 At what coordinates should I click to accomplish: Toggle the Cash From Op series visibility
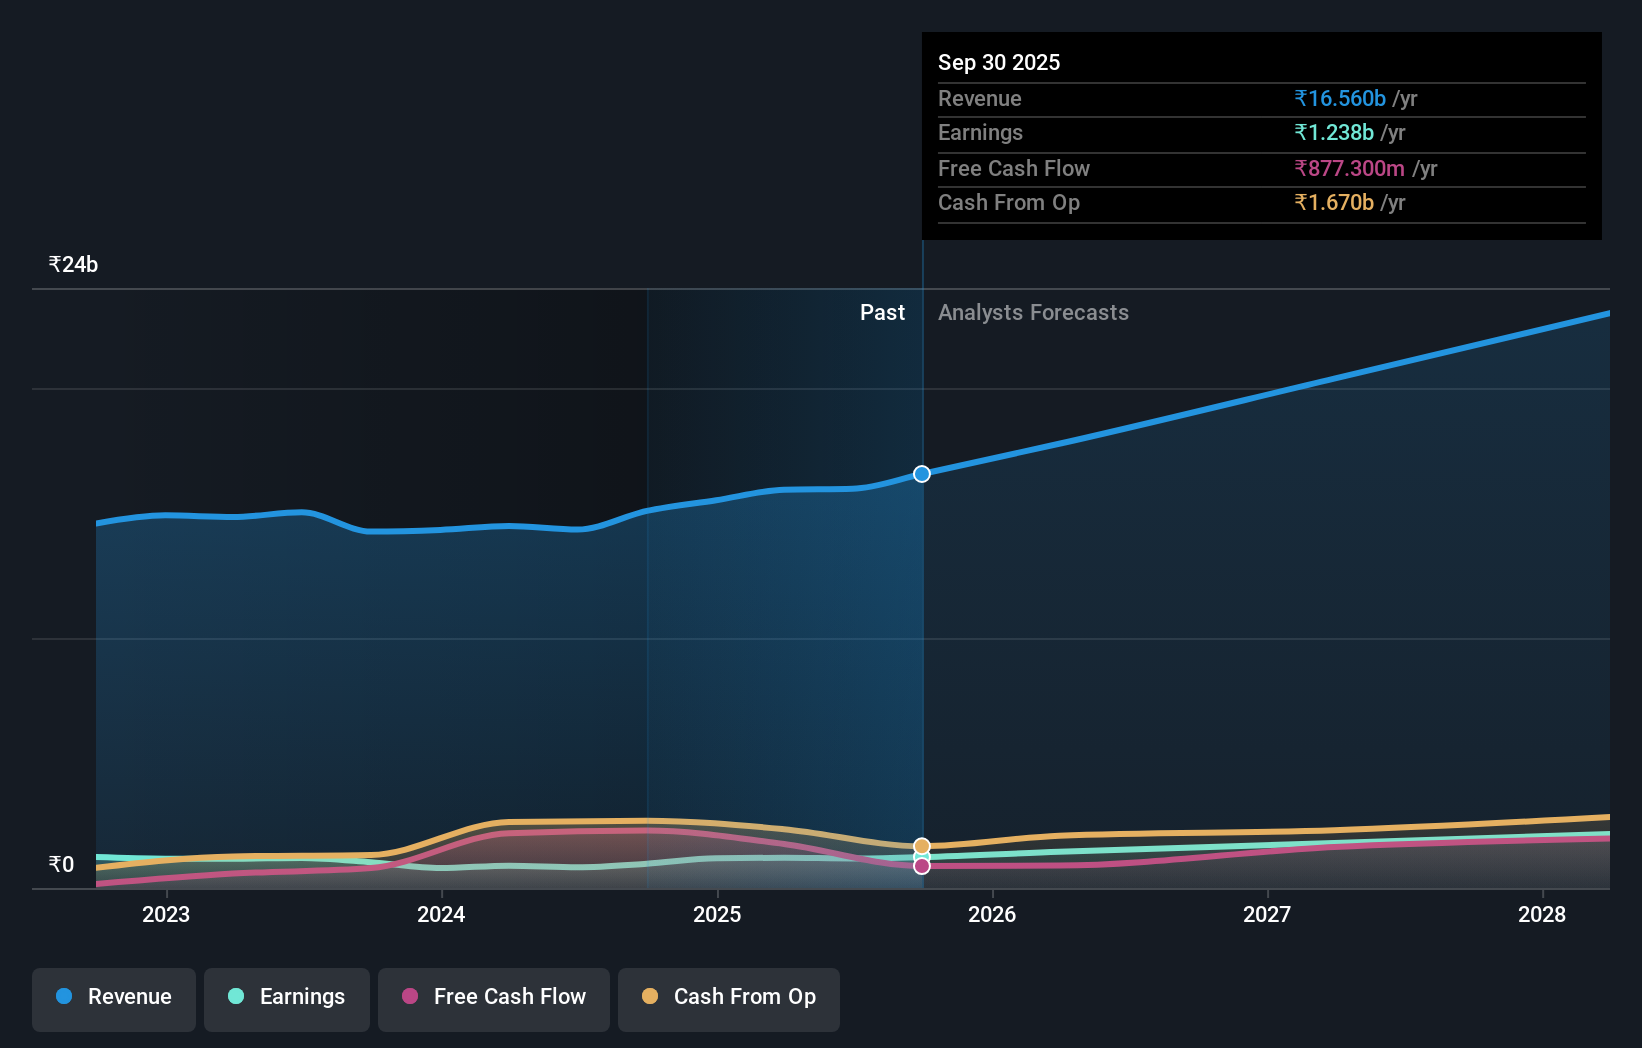728,998
